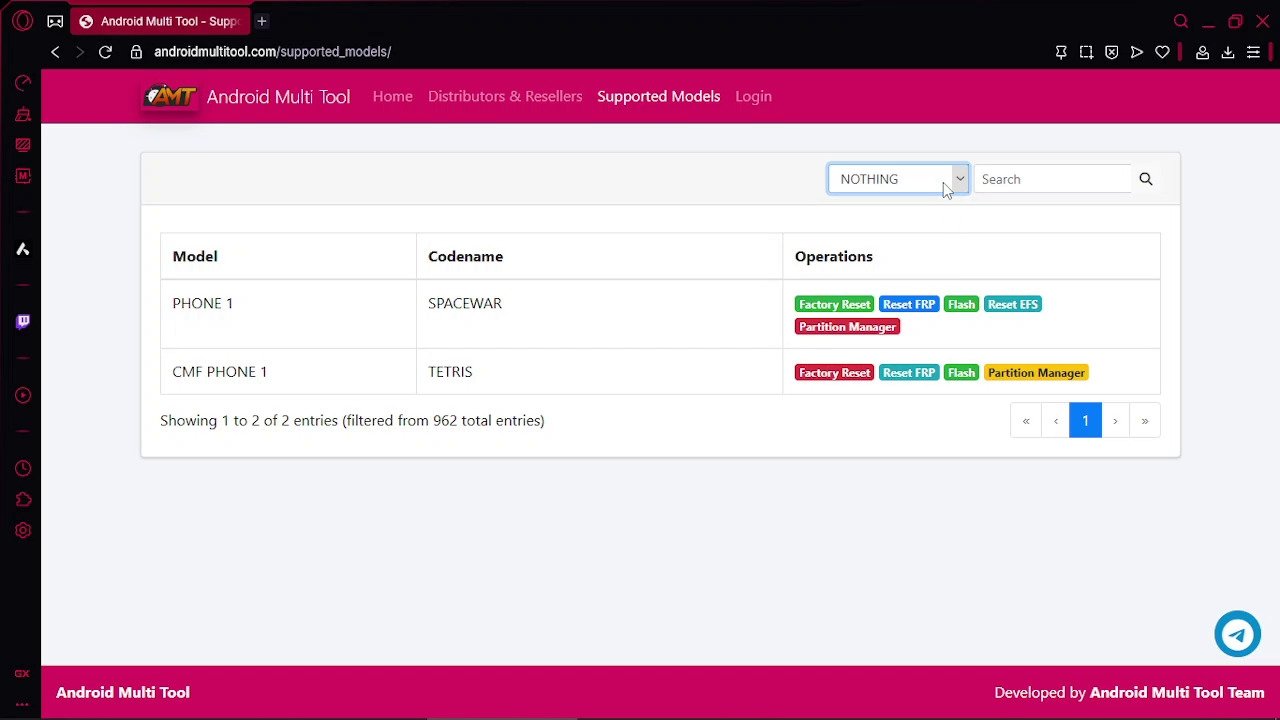The image size is (1280, 720).
Task: Click the TETRIS codename cell
Action: [x=599, y=372]
